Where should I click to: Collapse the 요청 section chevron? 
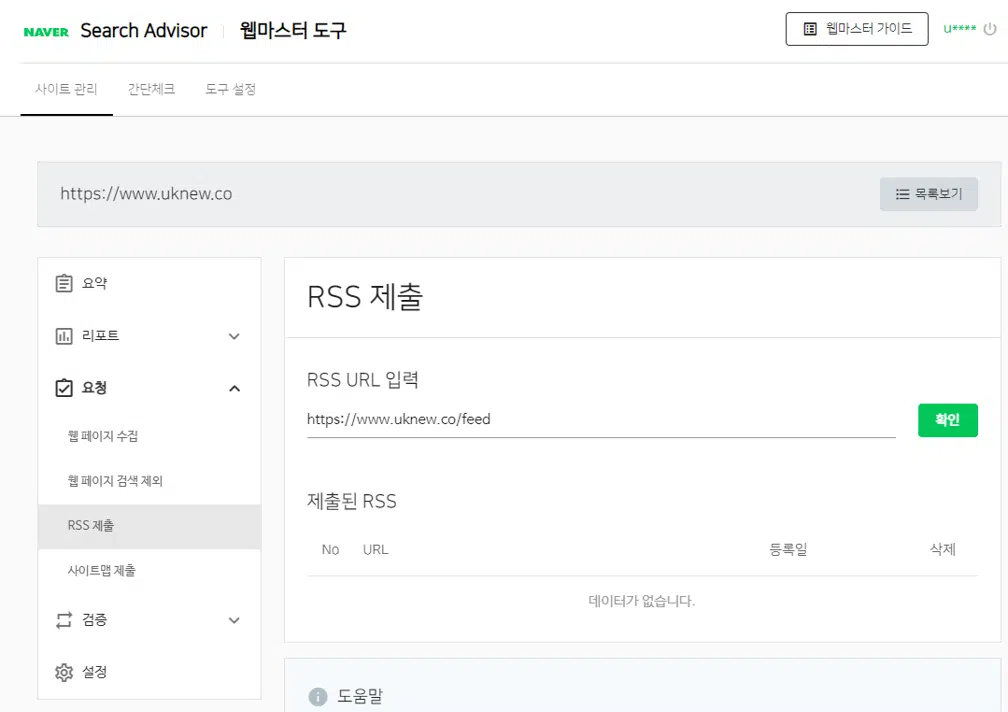235,388
